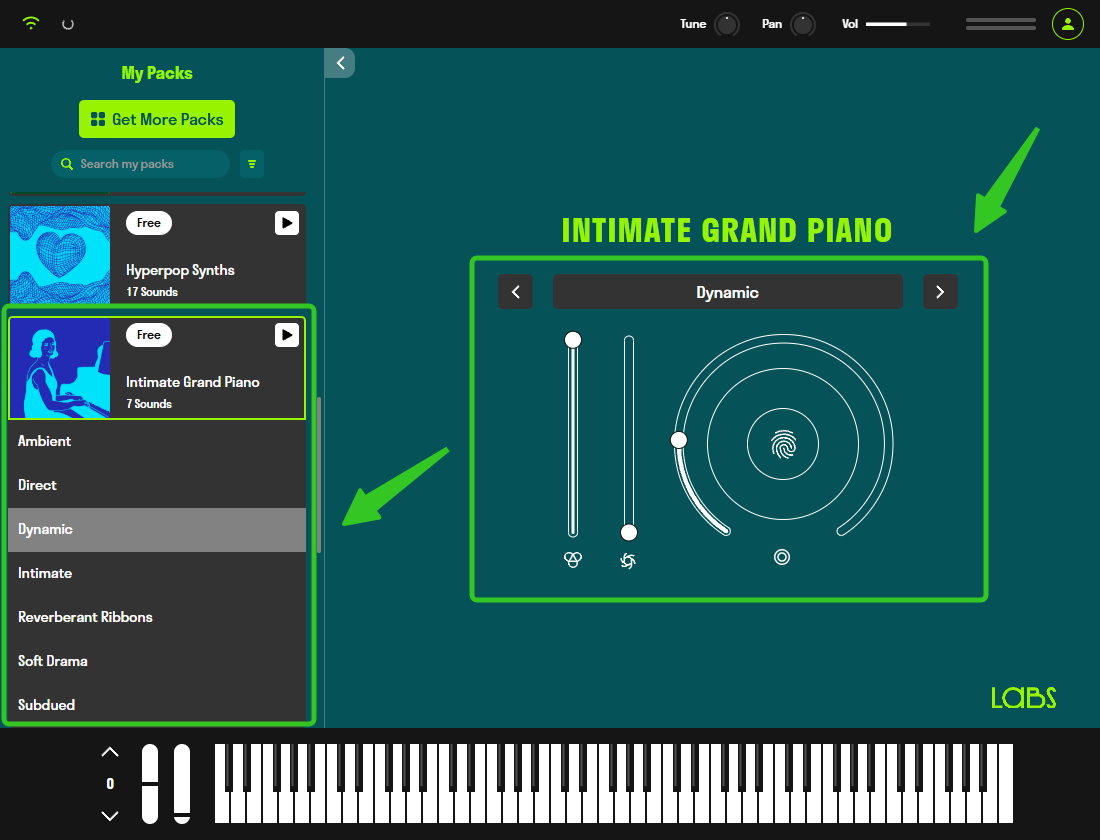Click the dynamics slider handle

point(629,533)
